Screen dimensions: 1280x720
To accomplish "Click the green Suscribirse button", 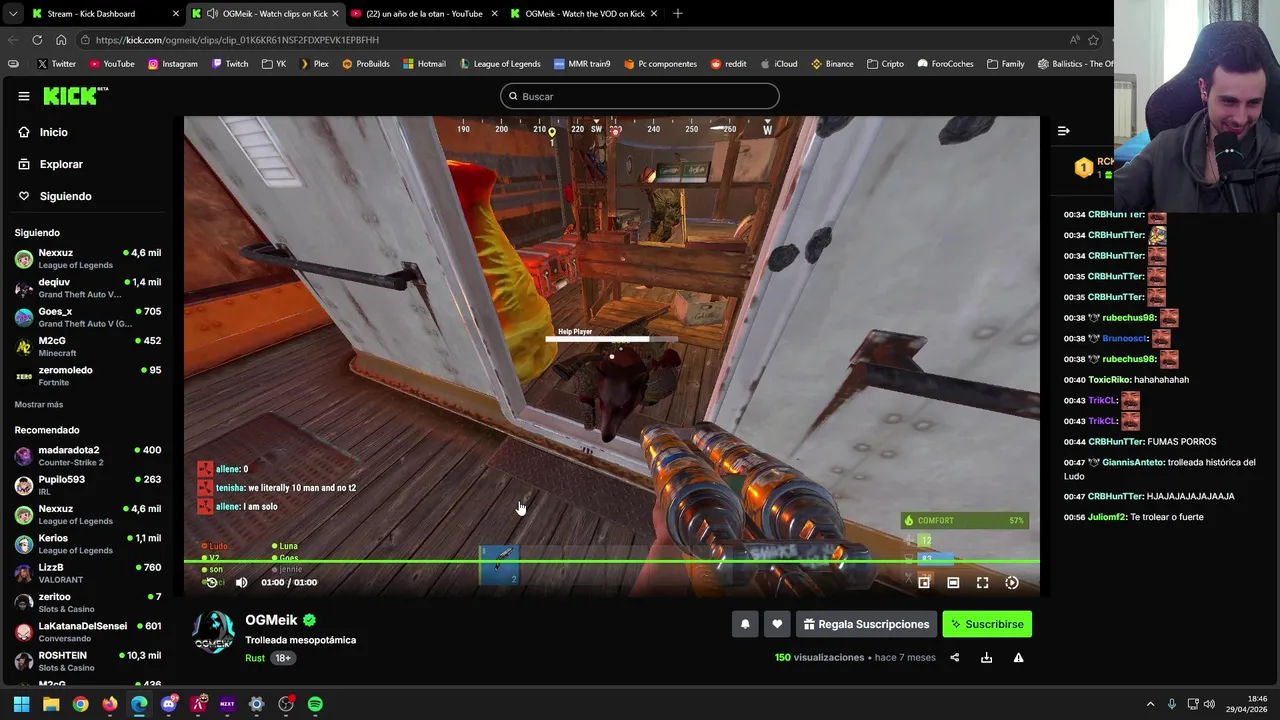I will [x=987, y=624].
